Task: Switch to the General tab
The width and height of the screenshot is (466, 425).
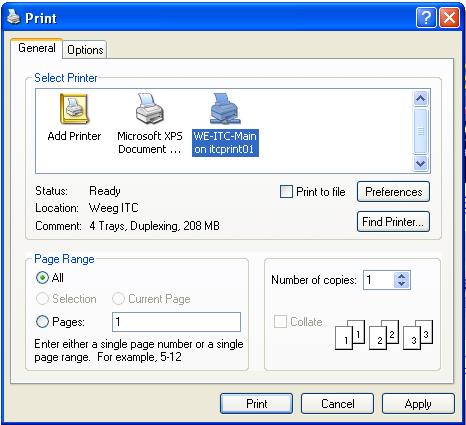Action: 37,48
